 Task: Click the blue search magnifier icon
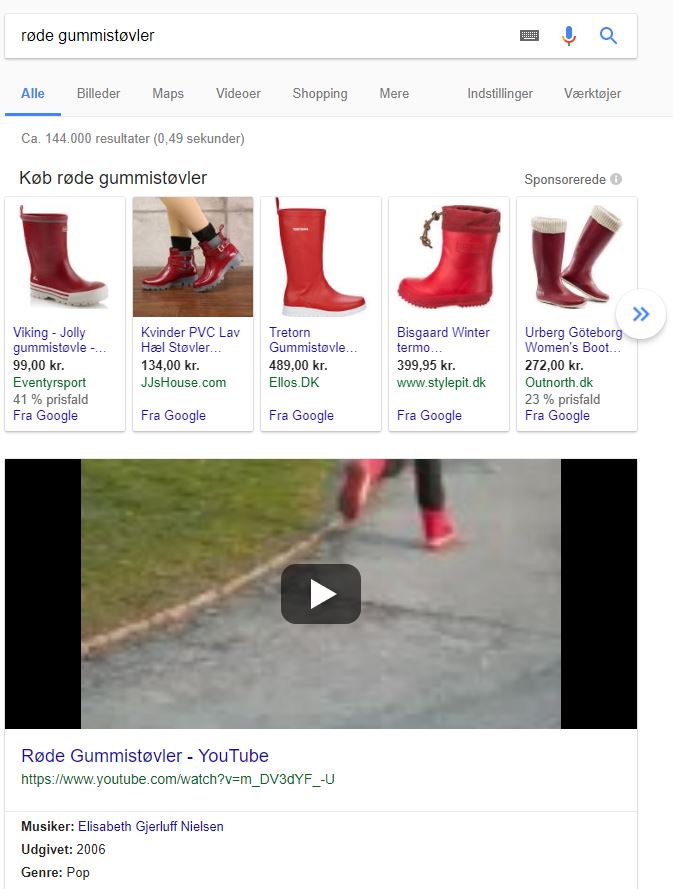pos(608,36)
